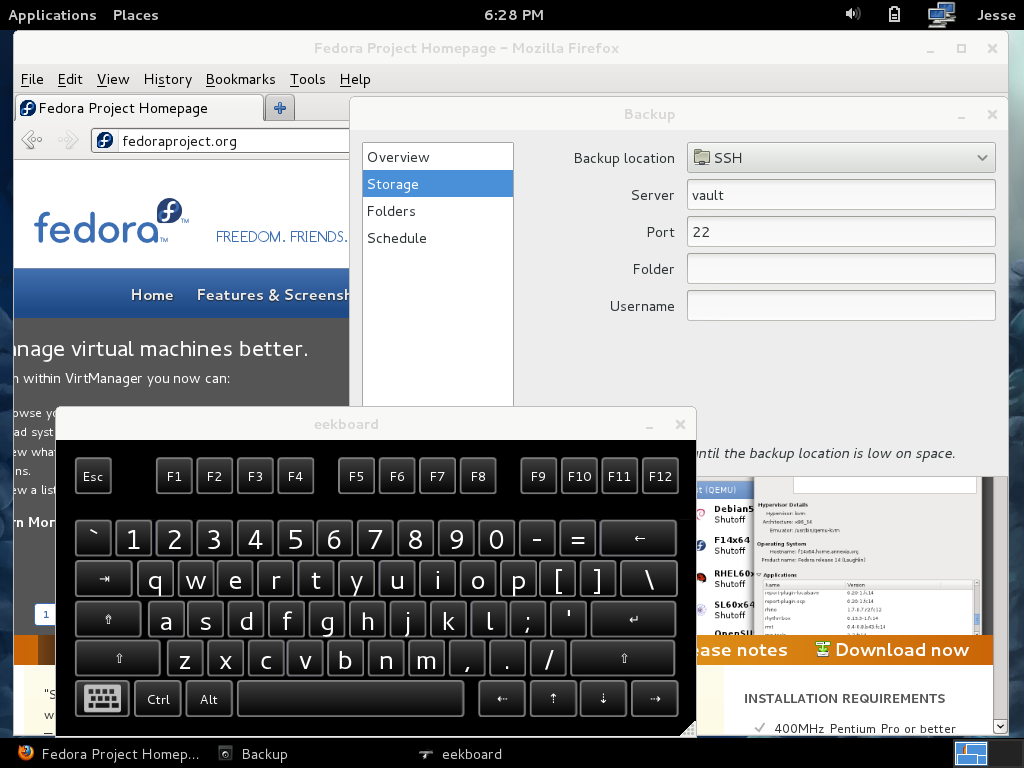1024x768 pixels.
Task: Click the Fedora logo on the webpage
Action: pyautogui.click(x=112, y=223)
